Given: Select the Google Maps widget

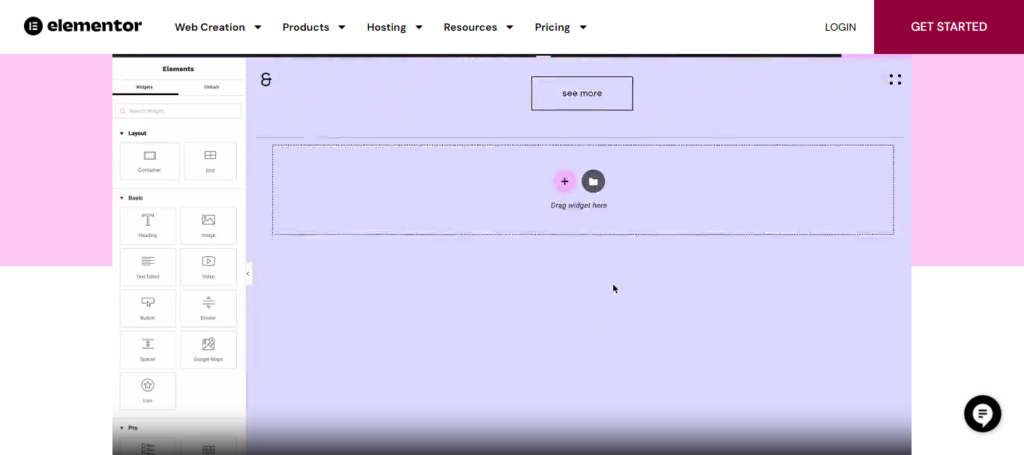Looking at the screenshot, I should coord(208,349).
